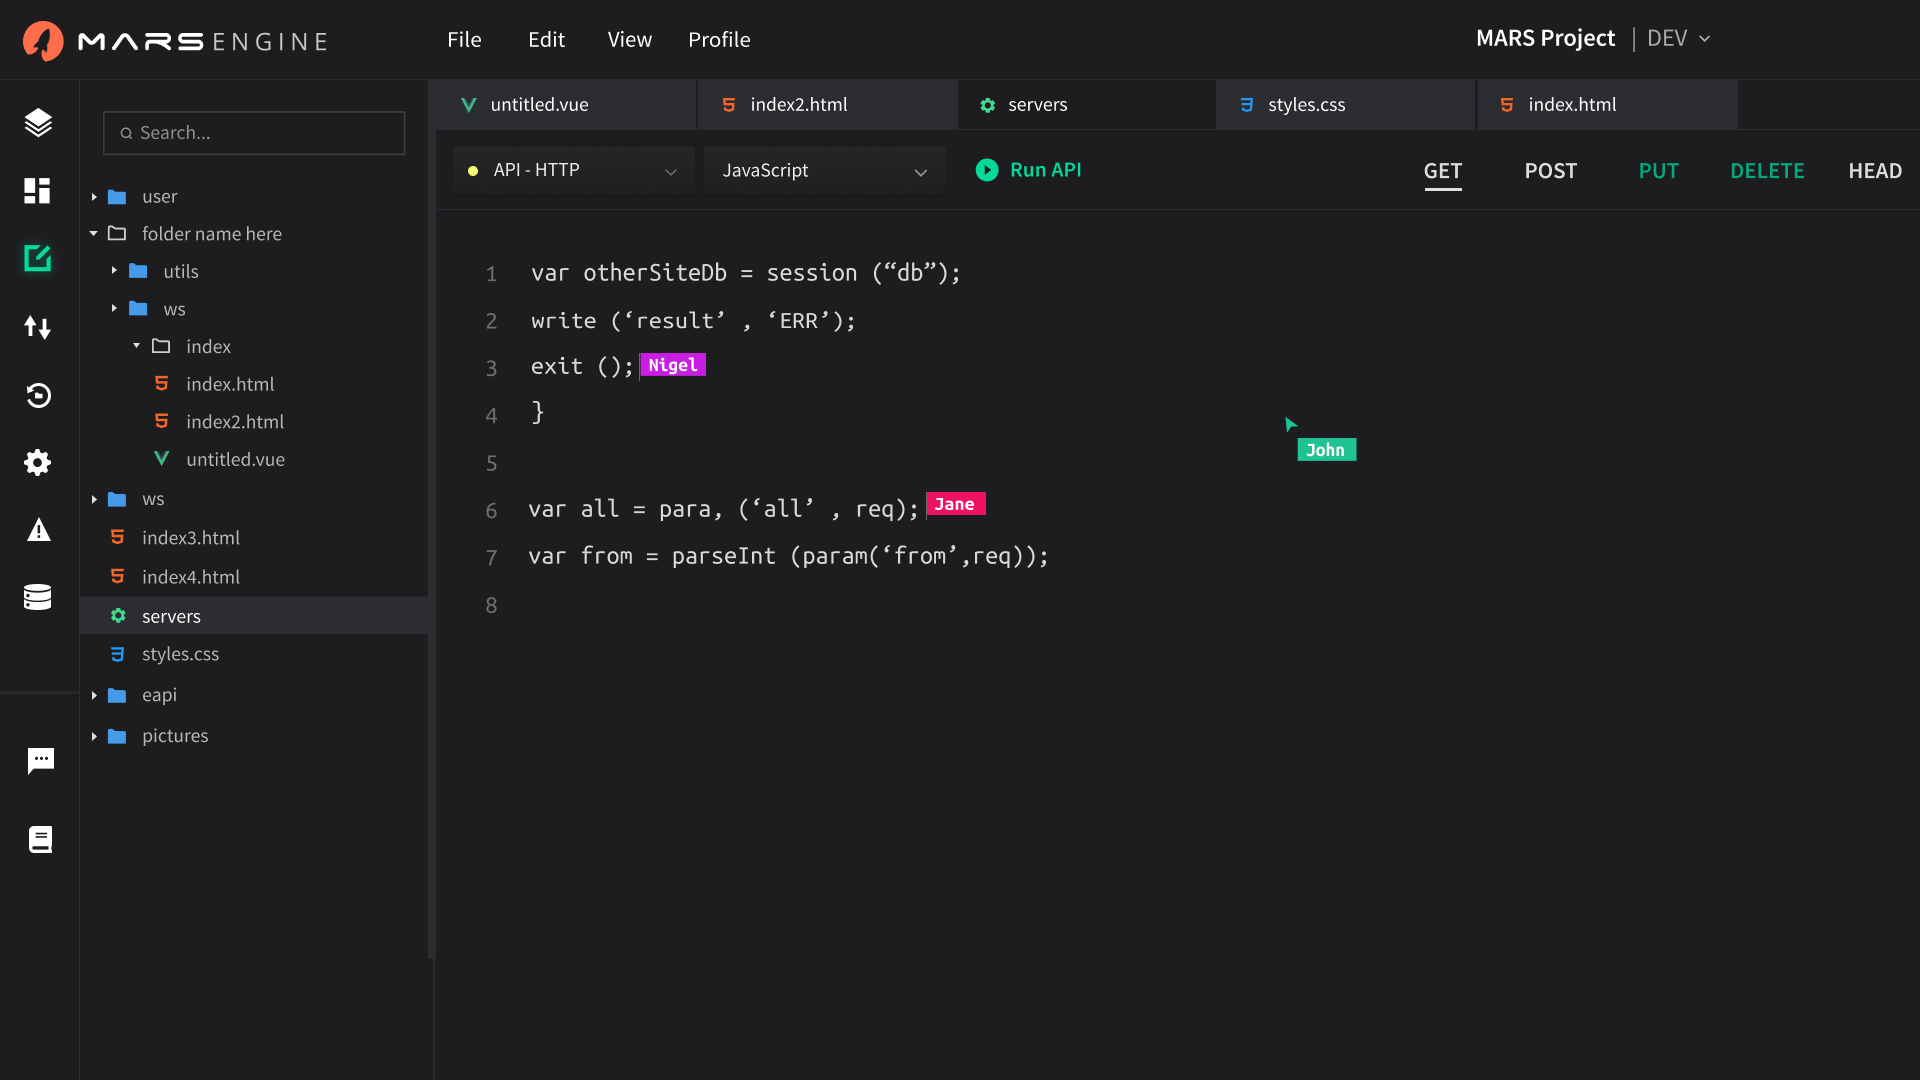Click the warning triangle sidebar icon
This screenshot has width=1920, height=1080.
click(x=38, y=530)
